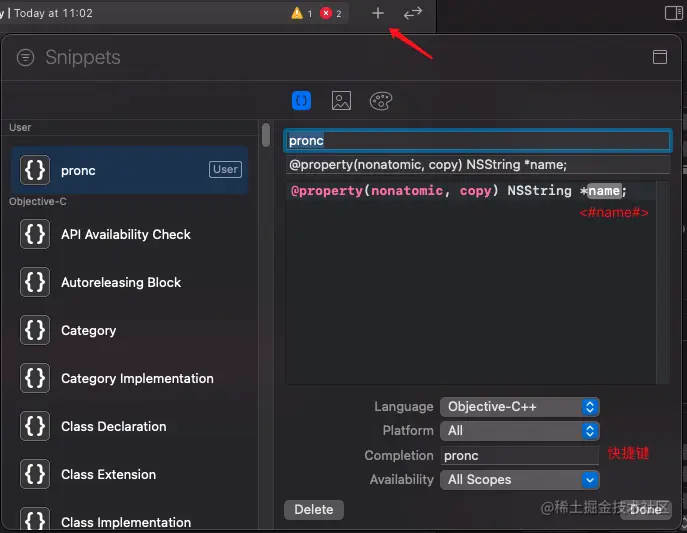Screen dimensions: 687x533
Task: Select the Category snippet
Action: (130, 330)
